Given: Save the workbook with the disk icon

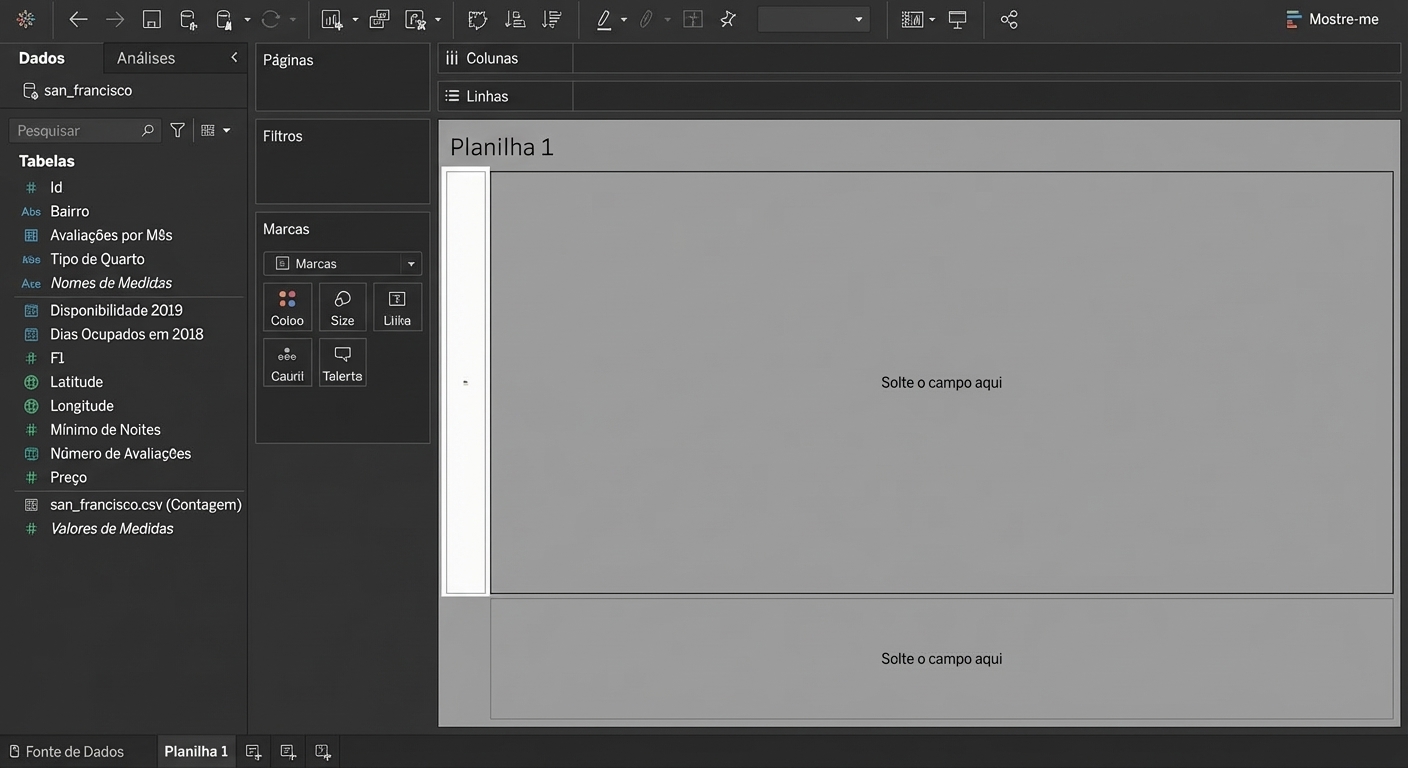Looking at the screenshot, I should point(152,20).
